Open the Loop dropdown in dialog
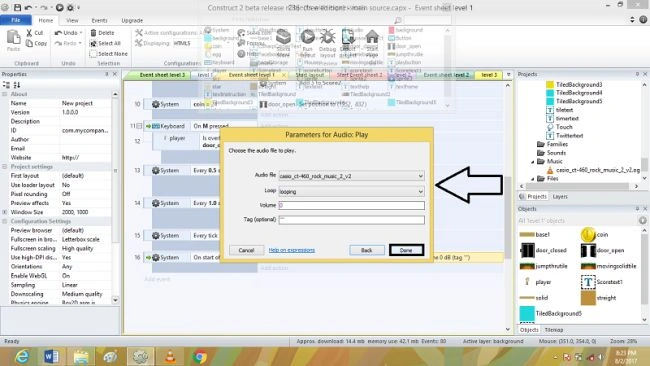This screenshot has width=650, height=366. (420, 191)
